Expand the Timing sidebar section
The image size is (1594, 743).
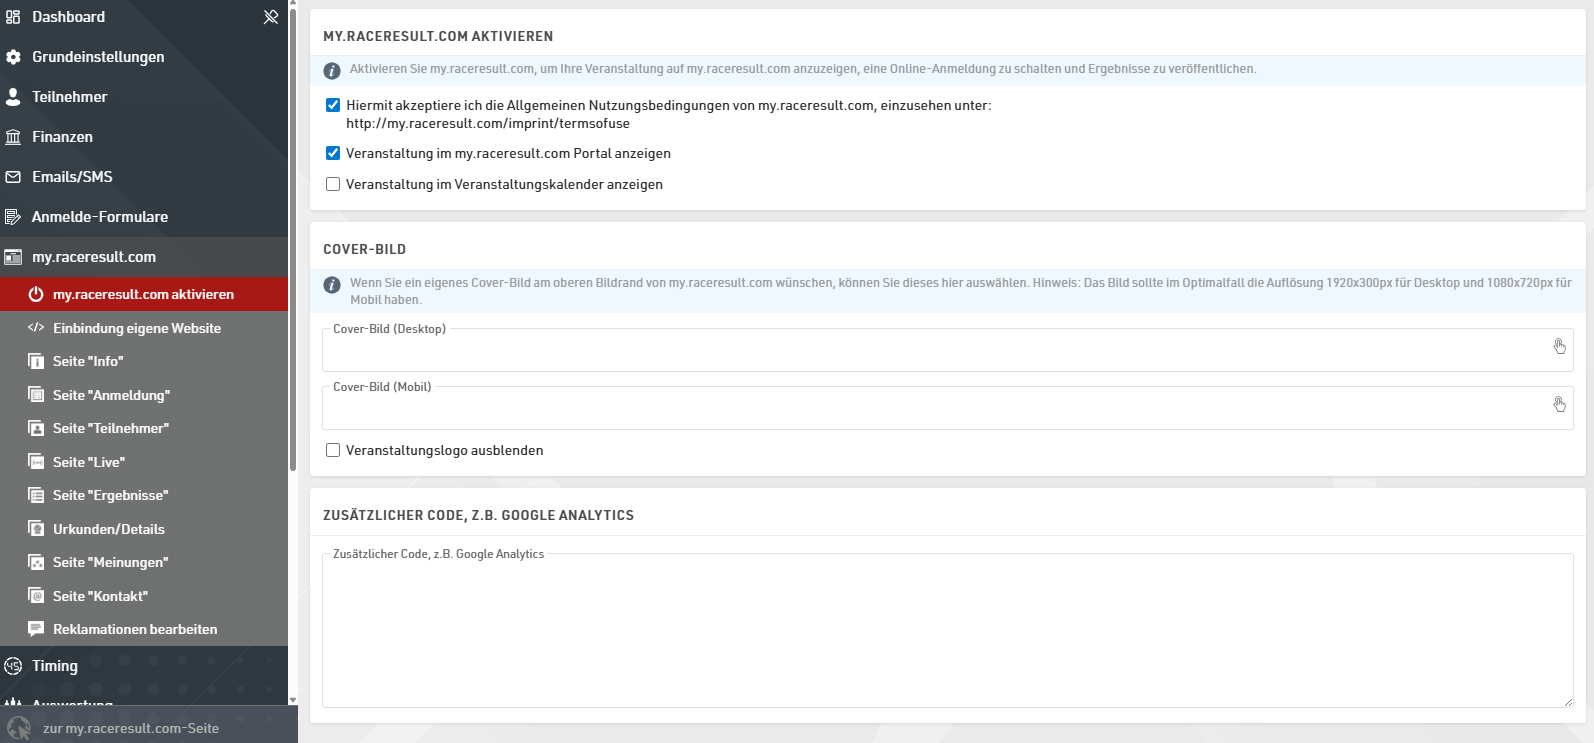pos(55,666)
